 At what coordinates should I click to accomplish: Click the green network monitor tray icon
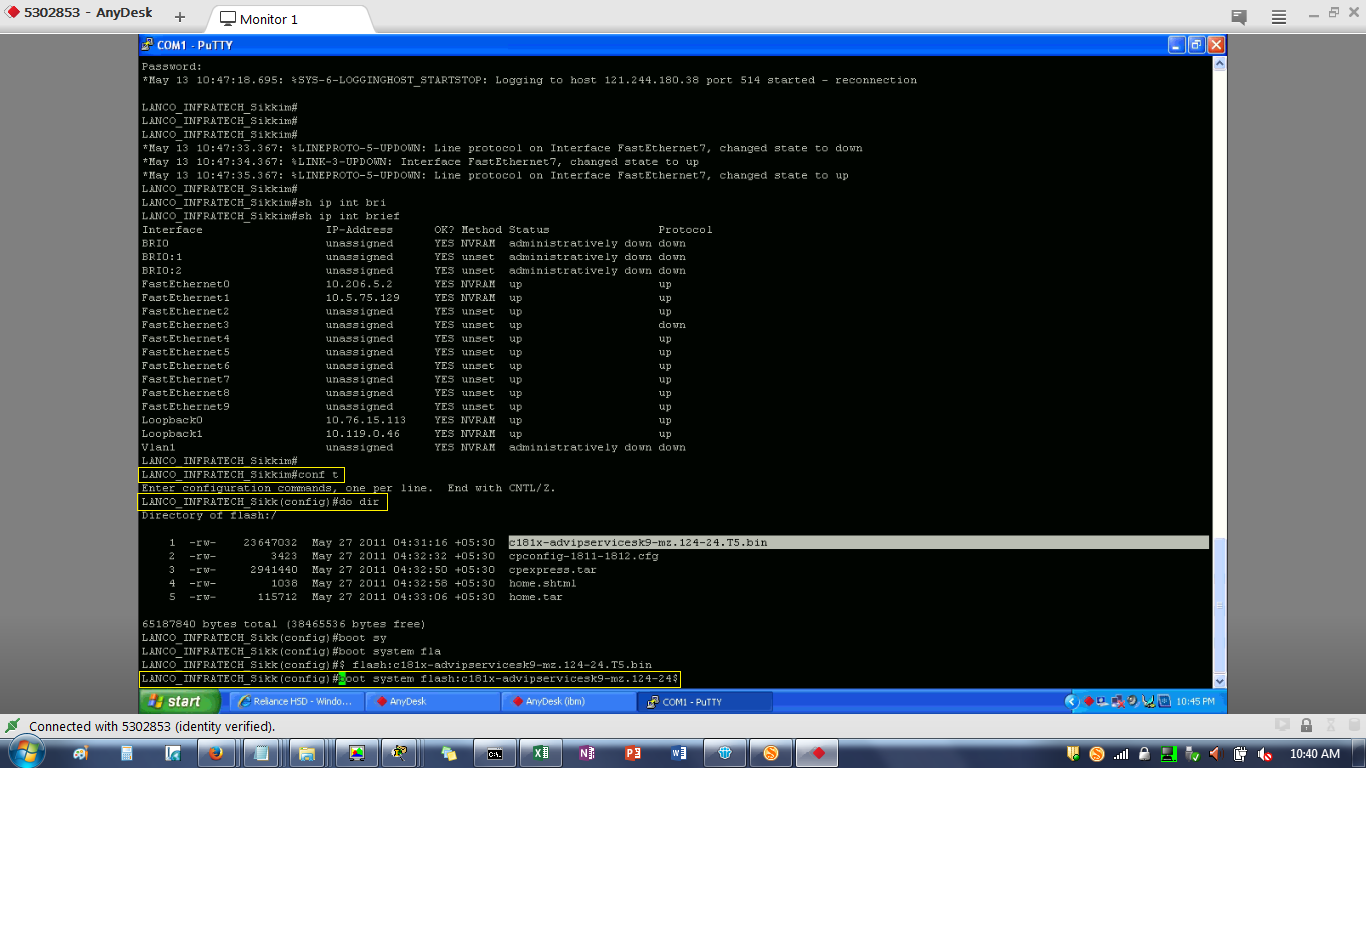[1169, 753]
